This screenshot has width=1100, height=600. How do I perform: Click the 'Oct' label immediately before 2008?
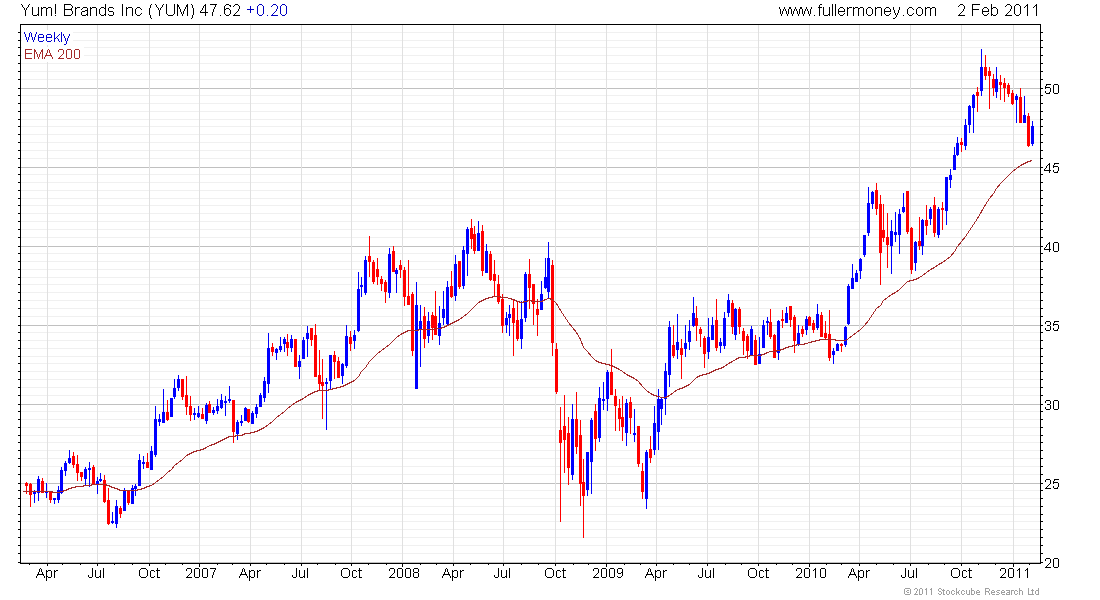coord(351,573)
